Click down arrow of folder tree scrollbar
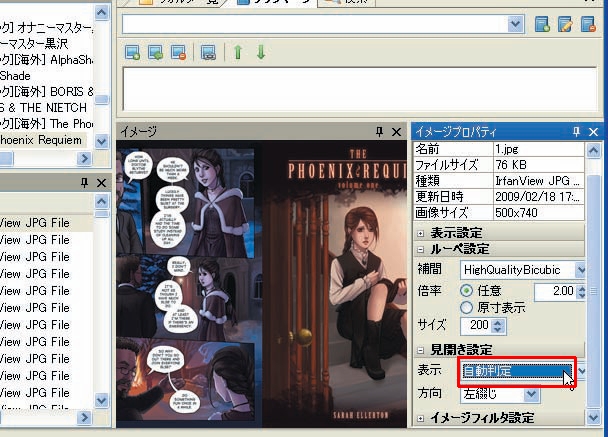 (102, 140)
